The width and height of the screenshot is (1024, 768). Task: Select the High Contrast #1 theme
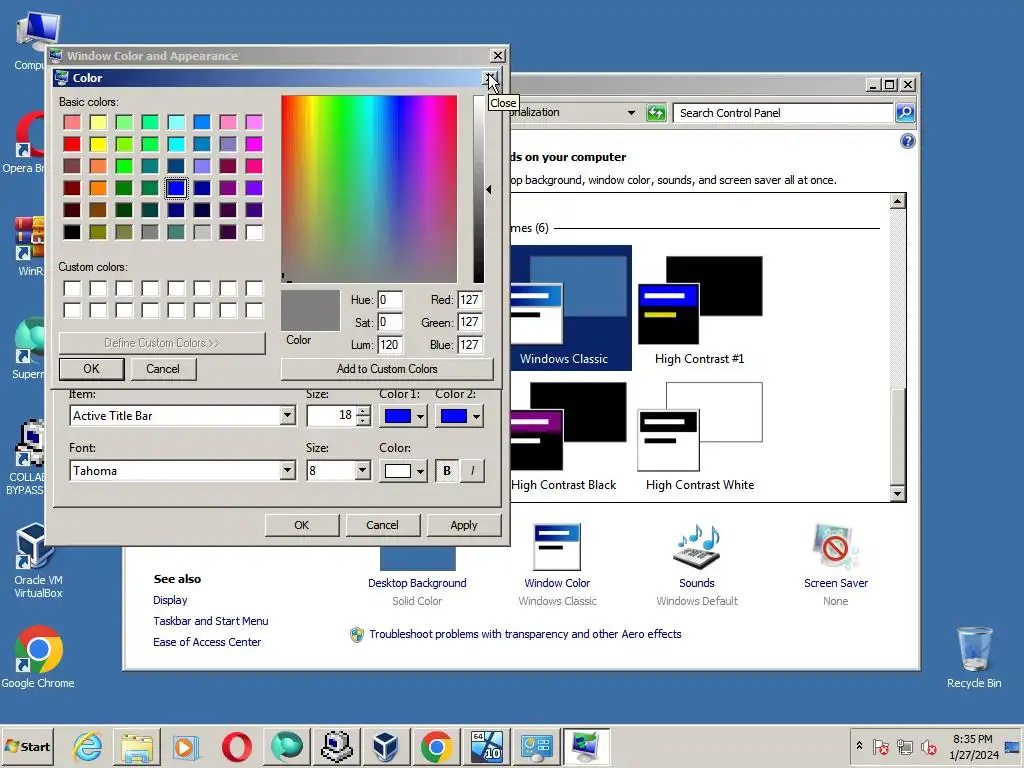[699, 310]
